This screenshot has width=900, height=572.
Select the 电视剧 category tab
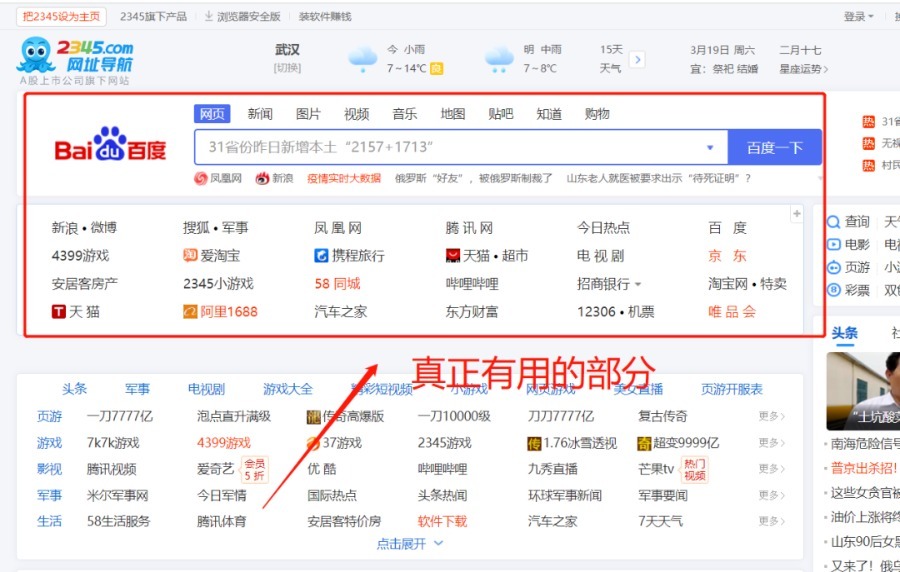pos(206,389)
